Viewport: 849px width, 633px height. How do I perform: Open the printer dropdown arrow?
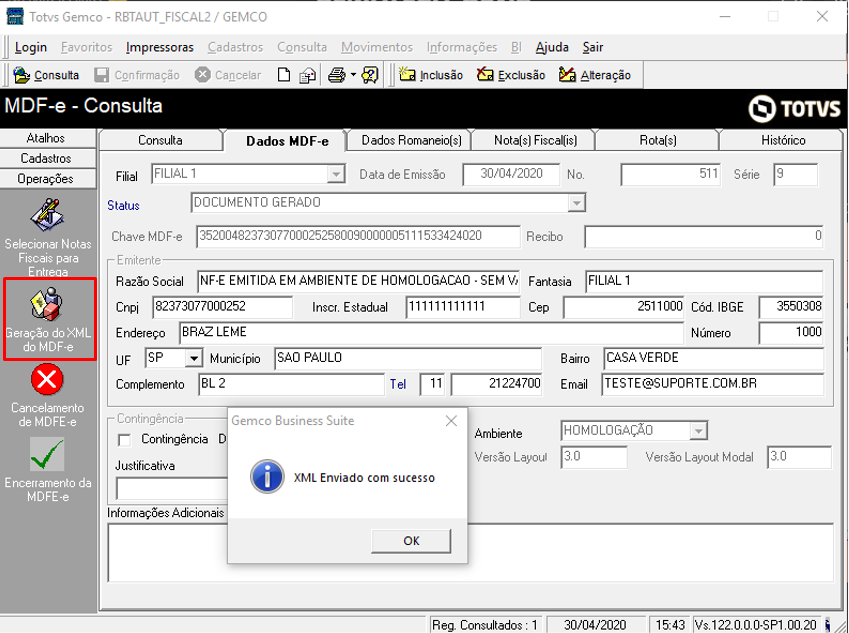[353, 75]
